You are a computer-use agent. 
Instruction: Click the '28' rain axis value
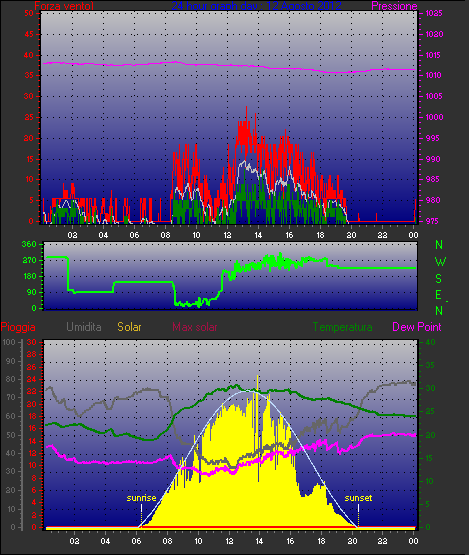click(x=32, y=355)
